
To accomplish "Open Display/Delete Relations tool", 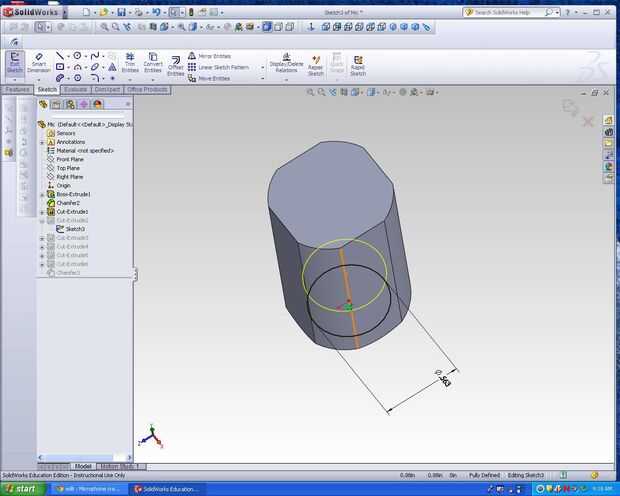I will 286,64.
